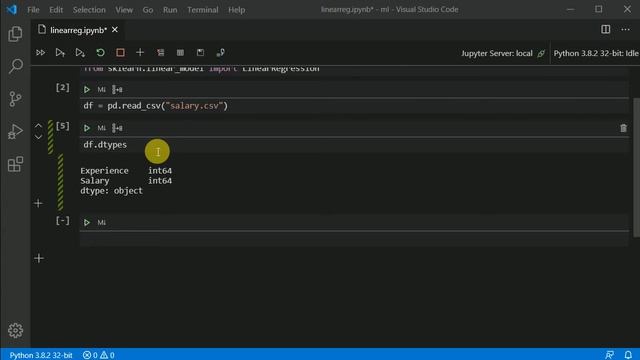Open More Actions ellipsis menu
The image size is (640, 360).
point(625,29)
